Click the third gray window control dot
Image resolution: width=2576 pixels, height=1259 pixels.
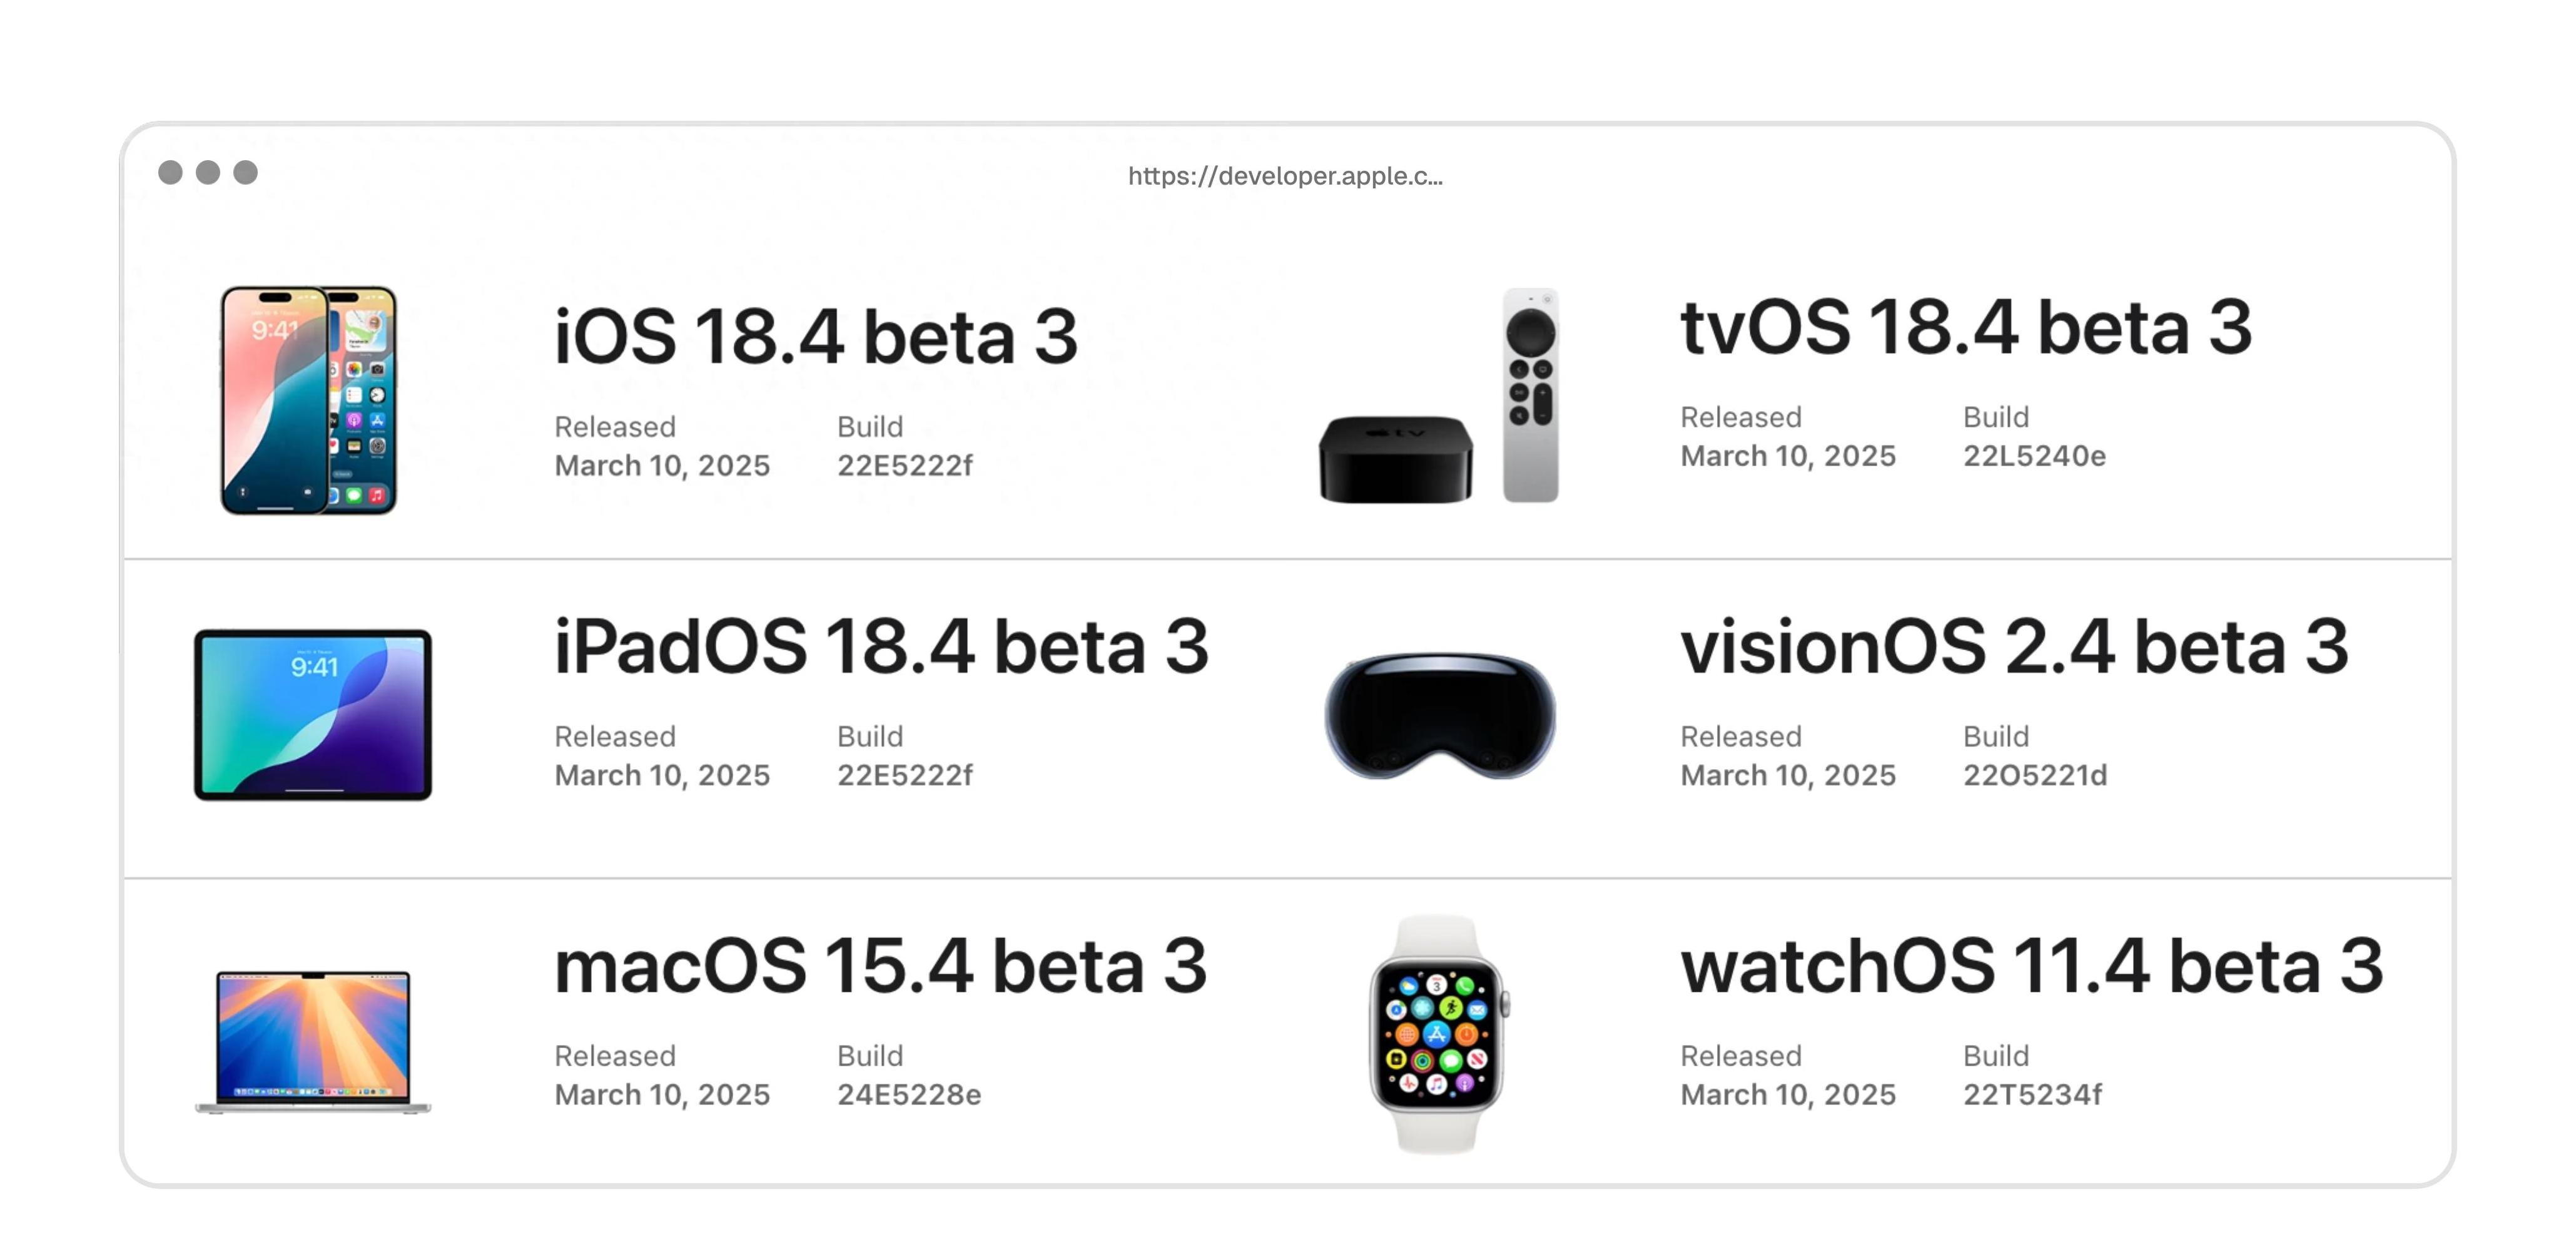(245, 173)
